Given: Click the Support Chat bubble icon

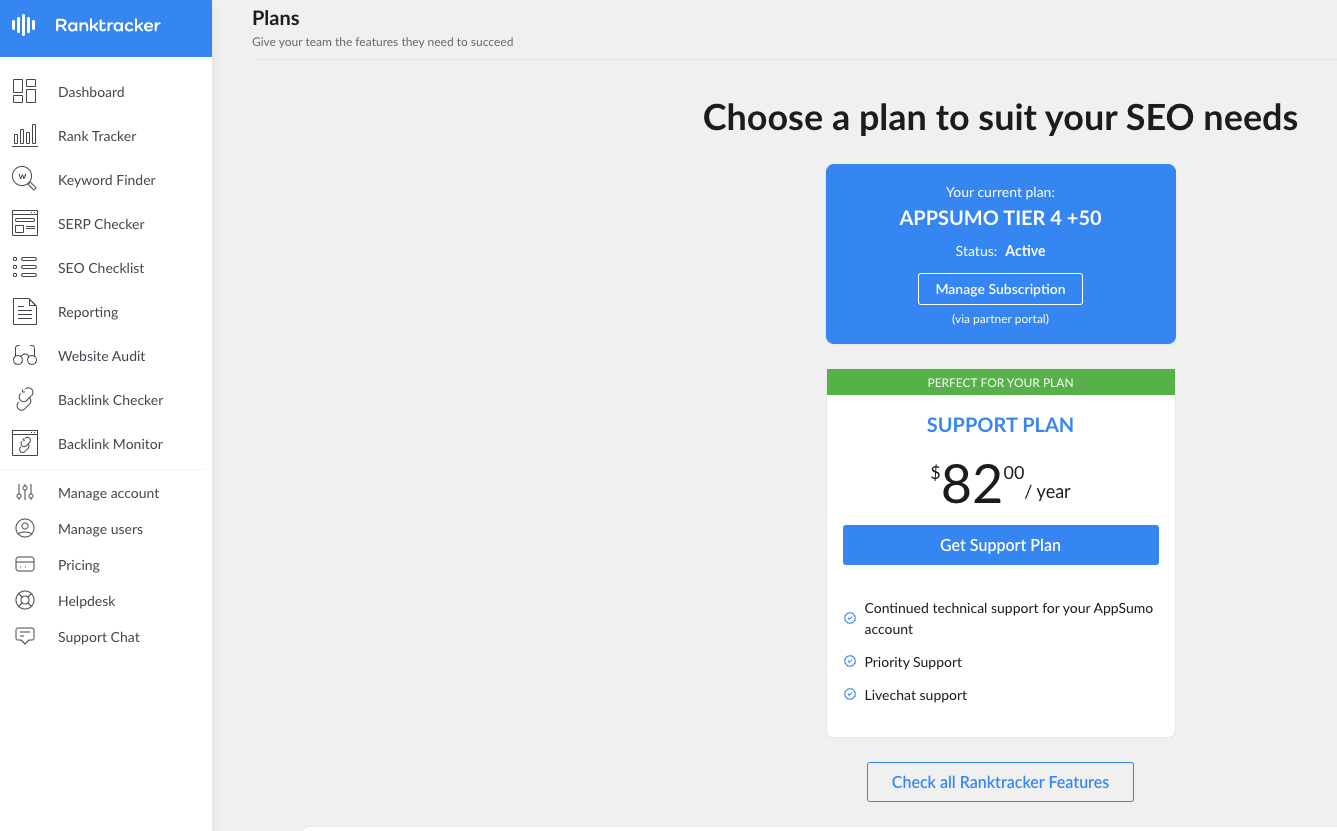Looking at the screenshot, I should (24, 636).
